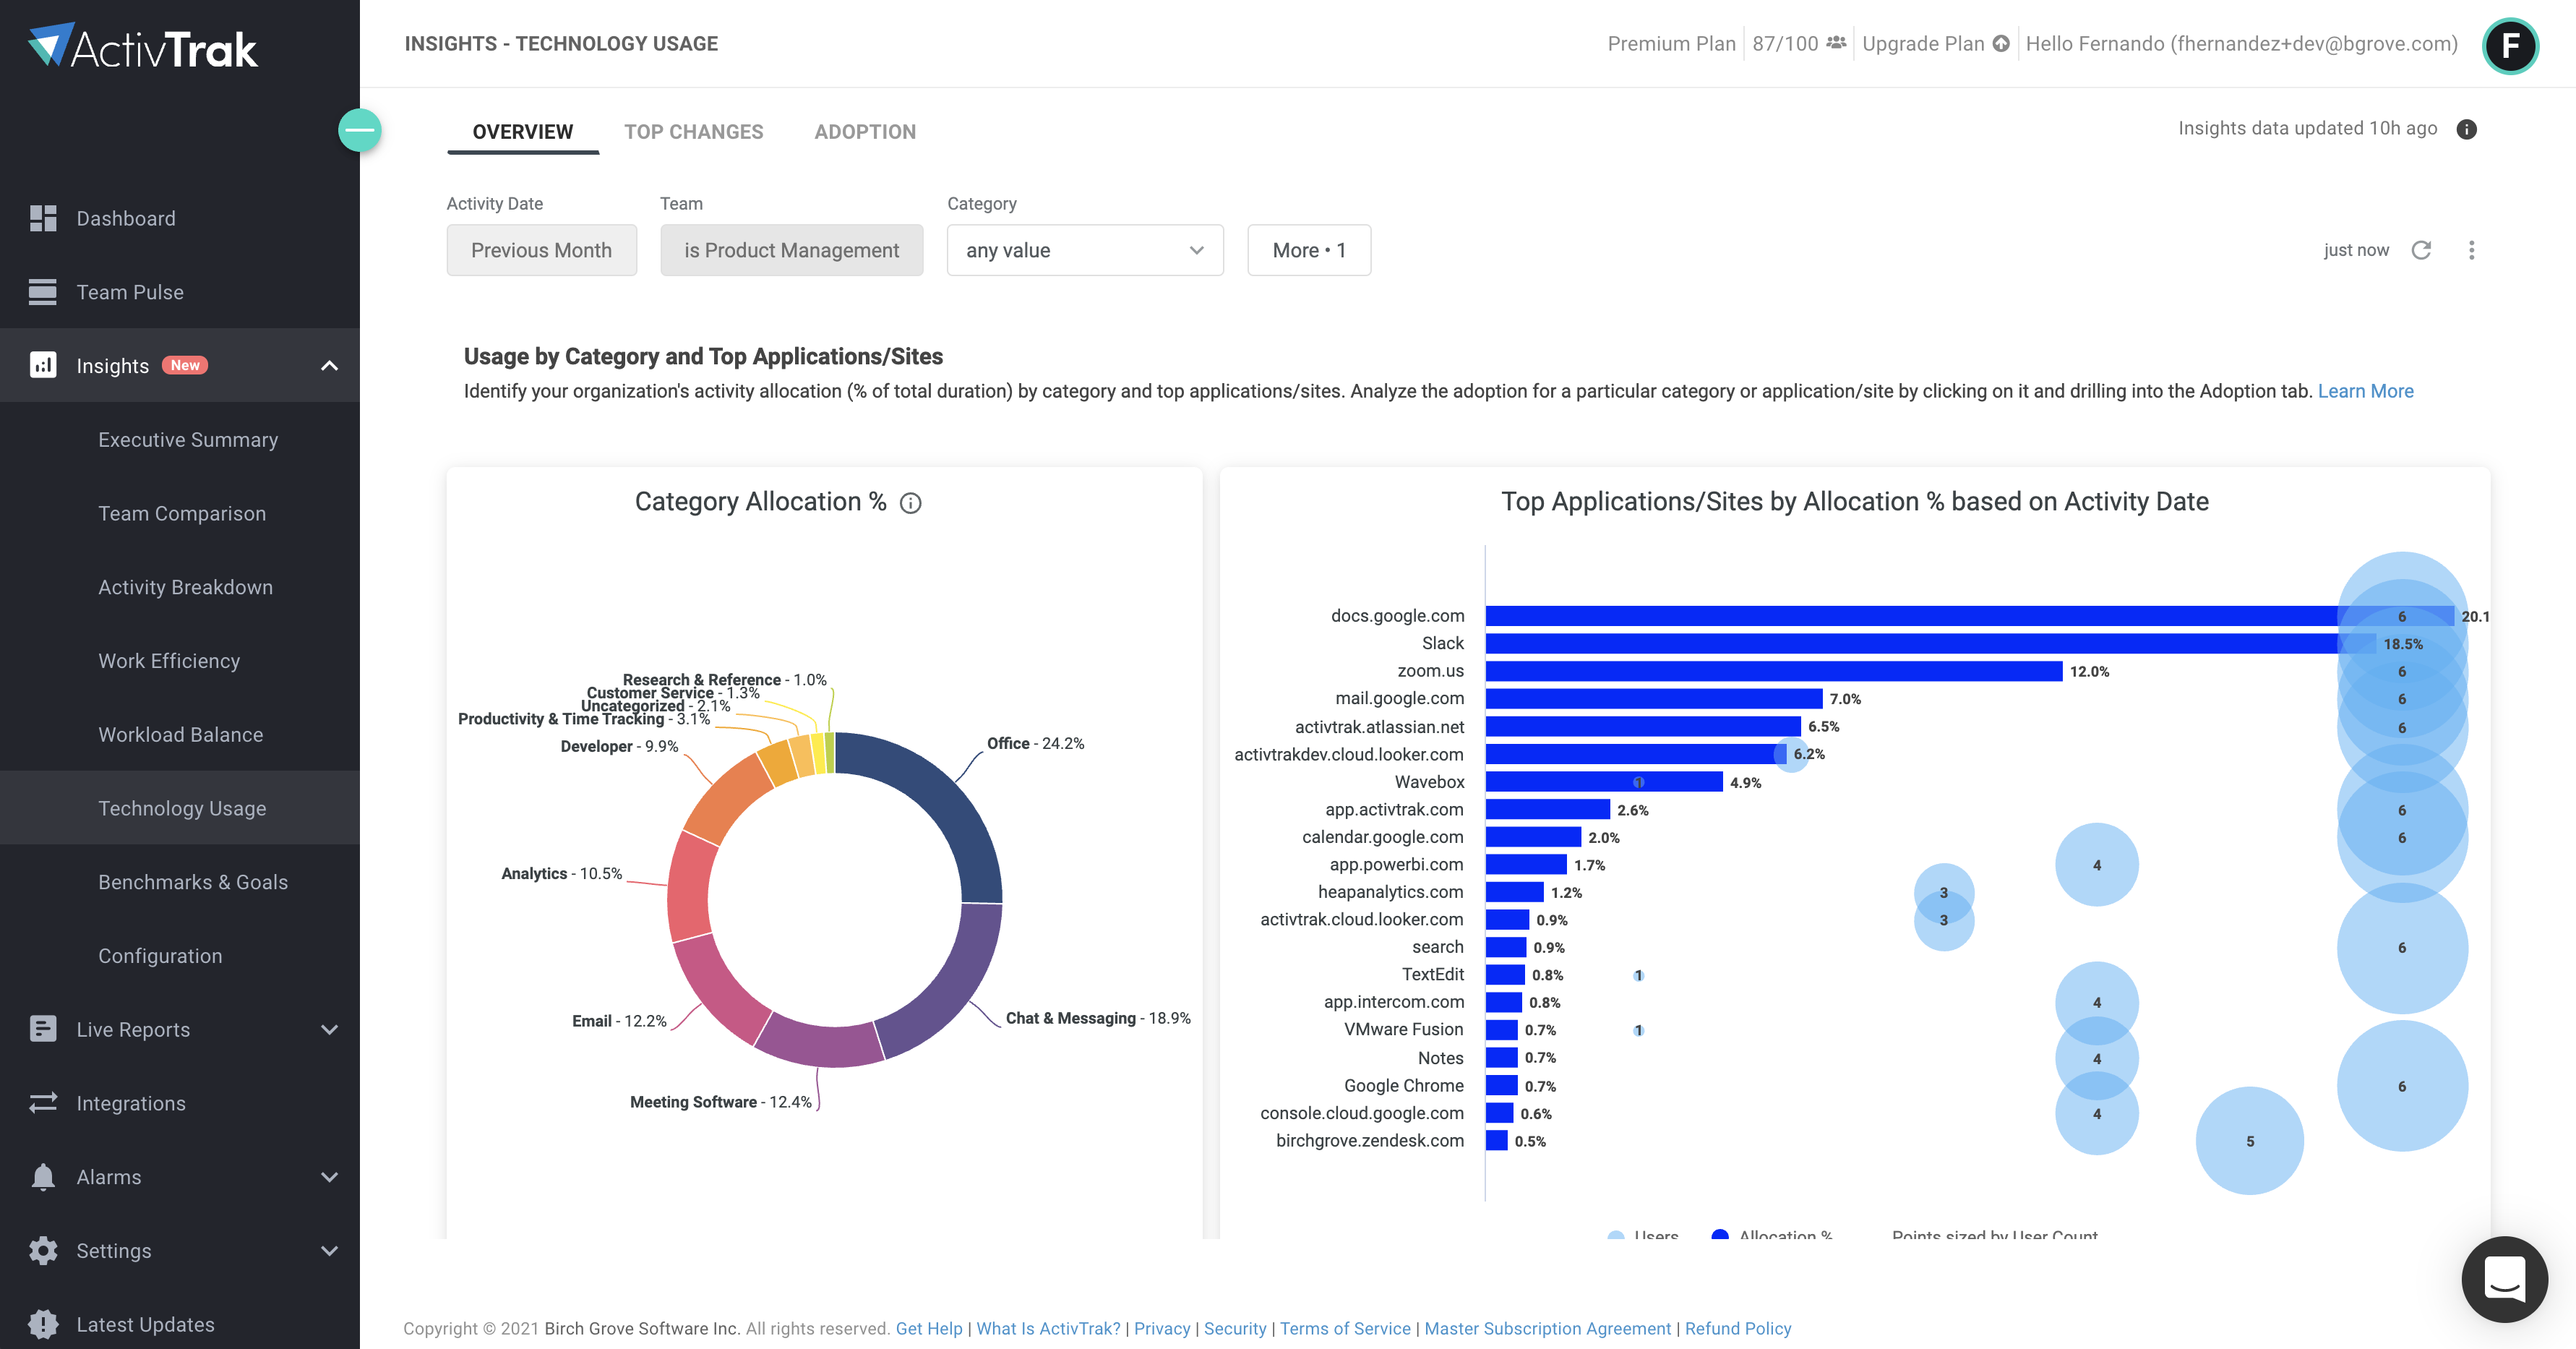Open Activity Breakdown in sidebar
The width and height of the screenshot is (2576, 1349).
point(185,587)
